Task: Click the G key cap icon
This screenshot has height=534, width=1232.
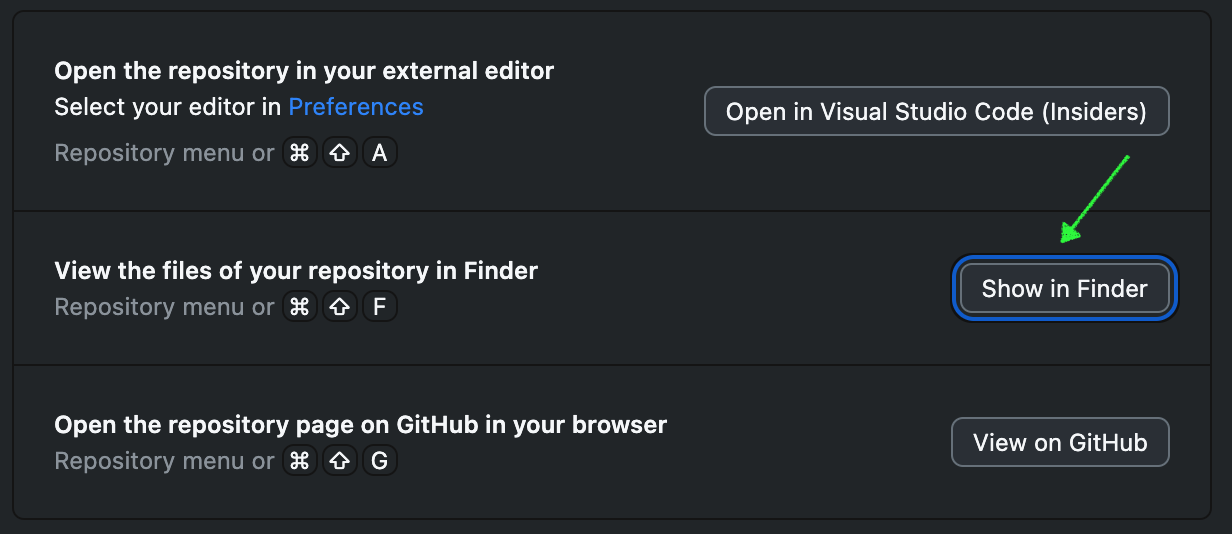Action: [x=379, y=461]
